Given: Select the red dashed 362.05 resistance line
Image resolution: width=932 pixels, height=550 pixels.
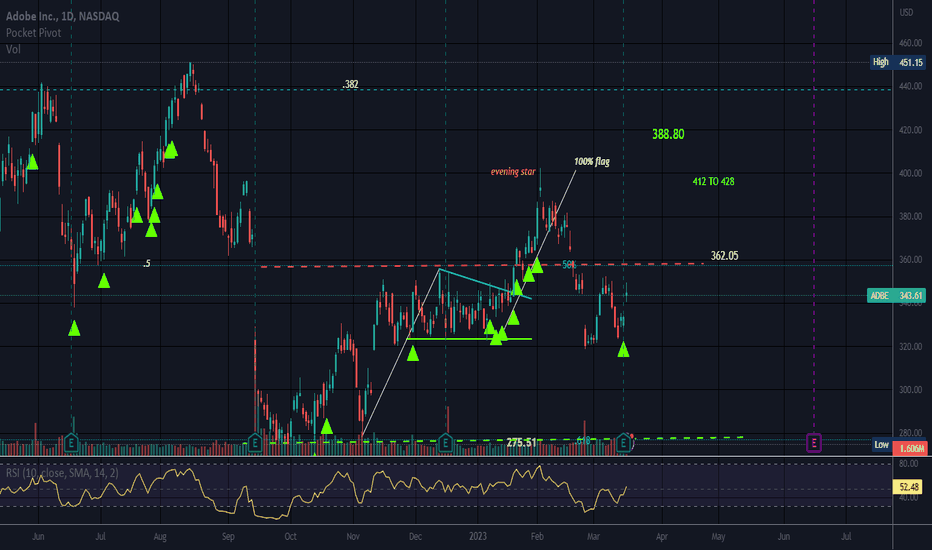Looking at the screenshot, I should point(481,265).
